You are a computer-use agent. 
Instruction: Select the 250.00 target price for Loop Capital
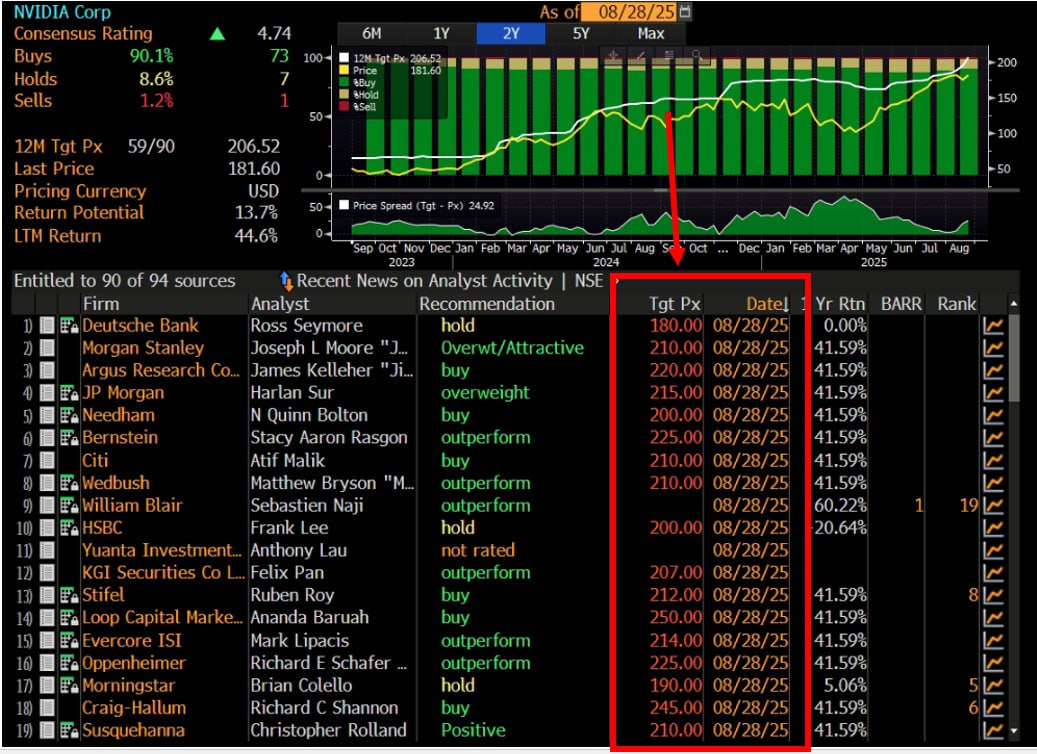coord(676,618)
